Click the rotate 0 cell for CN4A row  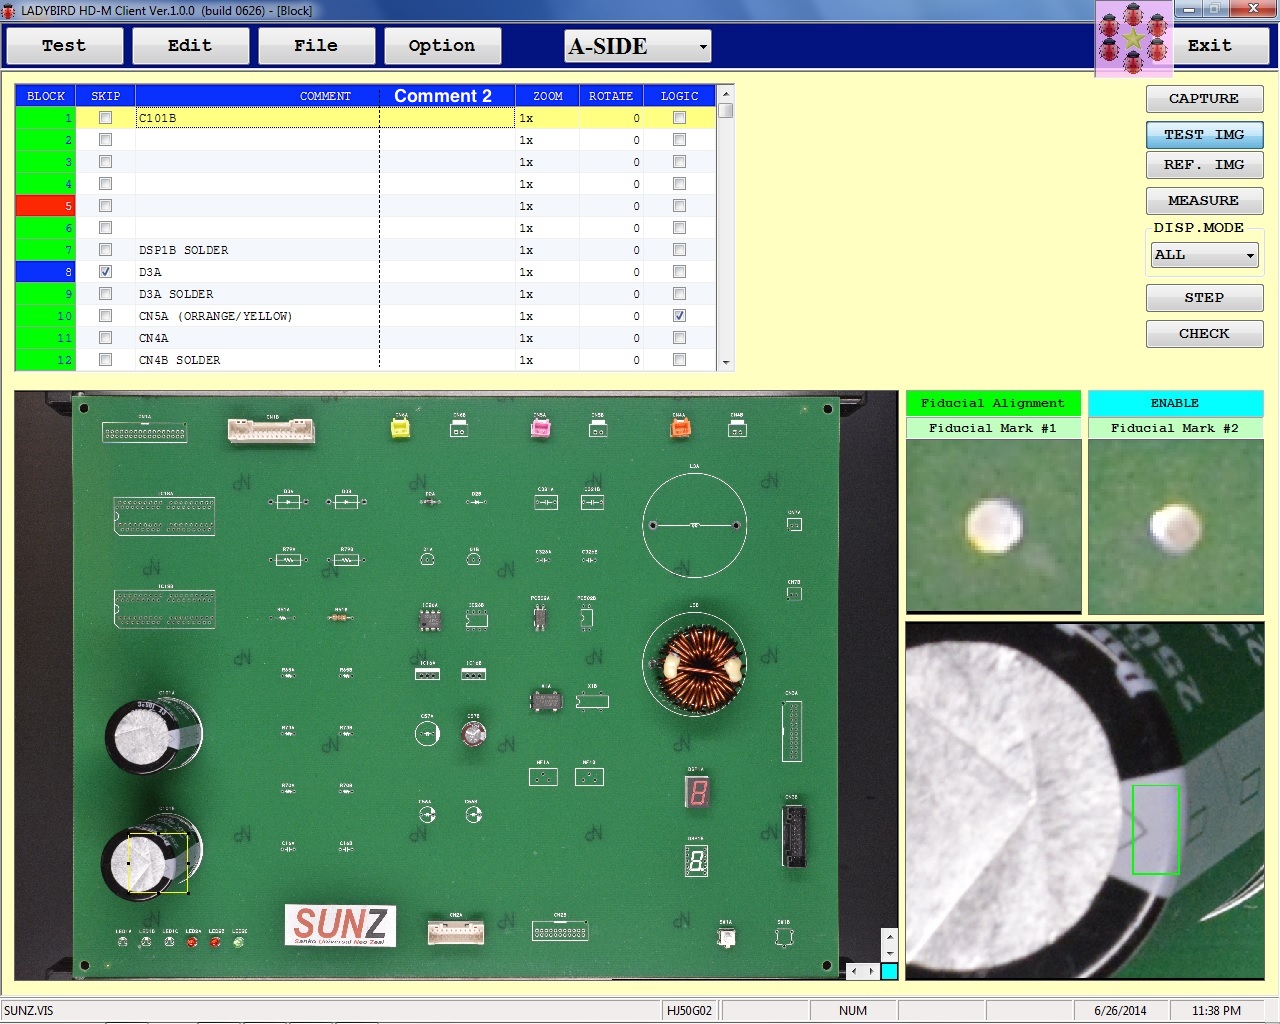(611, 338)
